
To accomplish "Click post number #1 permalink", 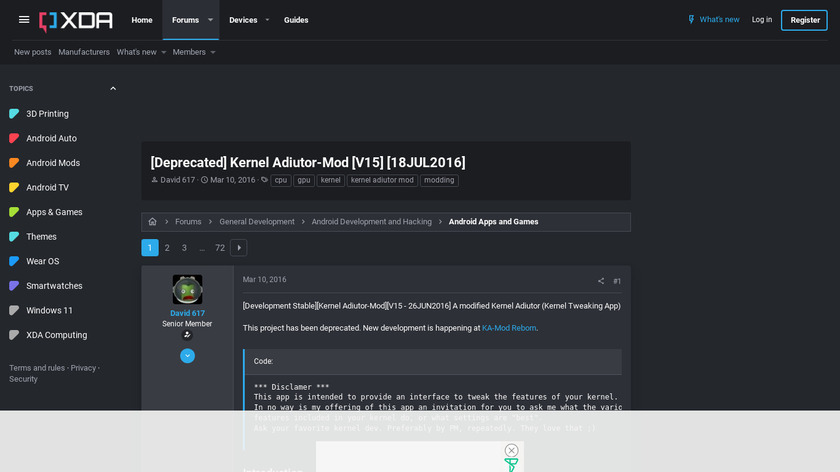I will click(617, 281).
